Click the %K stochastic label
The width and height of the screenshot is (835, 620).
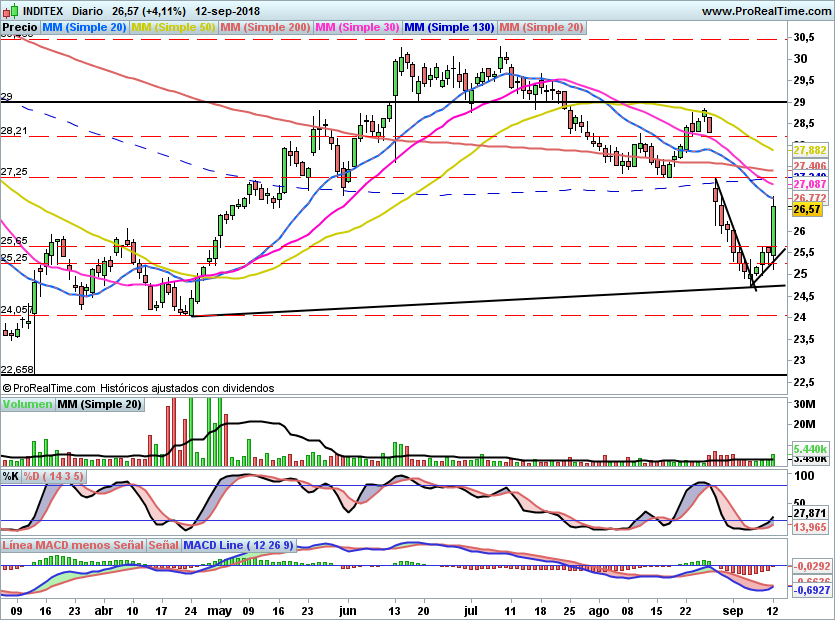click(10, 477)
